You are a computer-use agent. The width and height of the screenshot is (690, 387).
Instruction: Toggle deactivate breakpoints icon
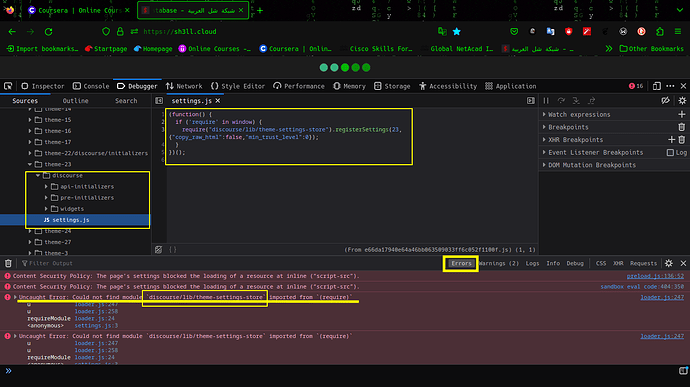click(665, 101)
